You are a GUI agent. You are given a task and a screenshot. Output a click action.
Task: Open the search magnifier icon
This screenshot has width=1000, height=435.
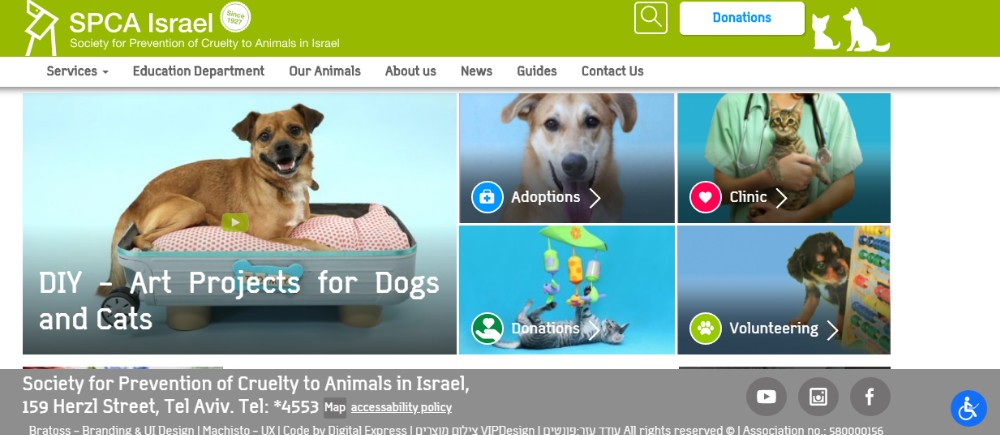pyautogui.click(x=651, y=18)
